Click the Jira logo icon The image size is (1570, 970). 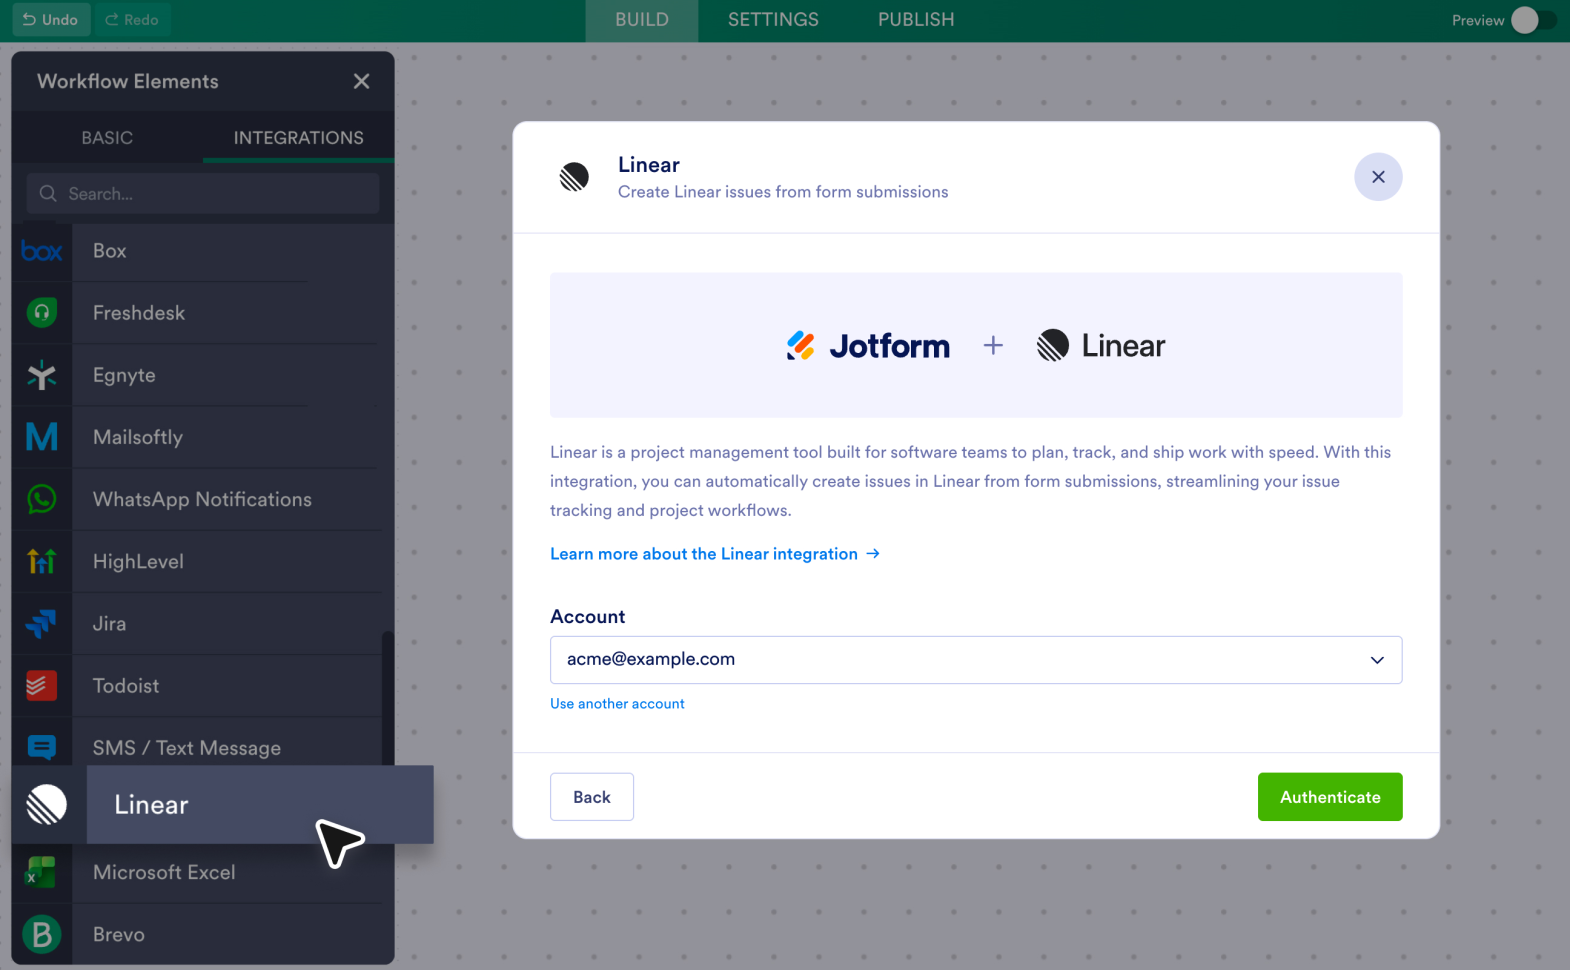pos(42,624)
